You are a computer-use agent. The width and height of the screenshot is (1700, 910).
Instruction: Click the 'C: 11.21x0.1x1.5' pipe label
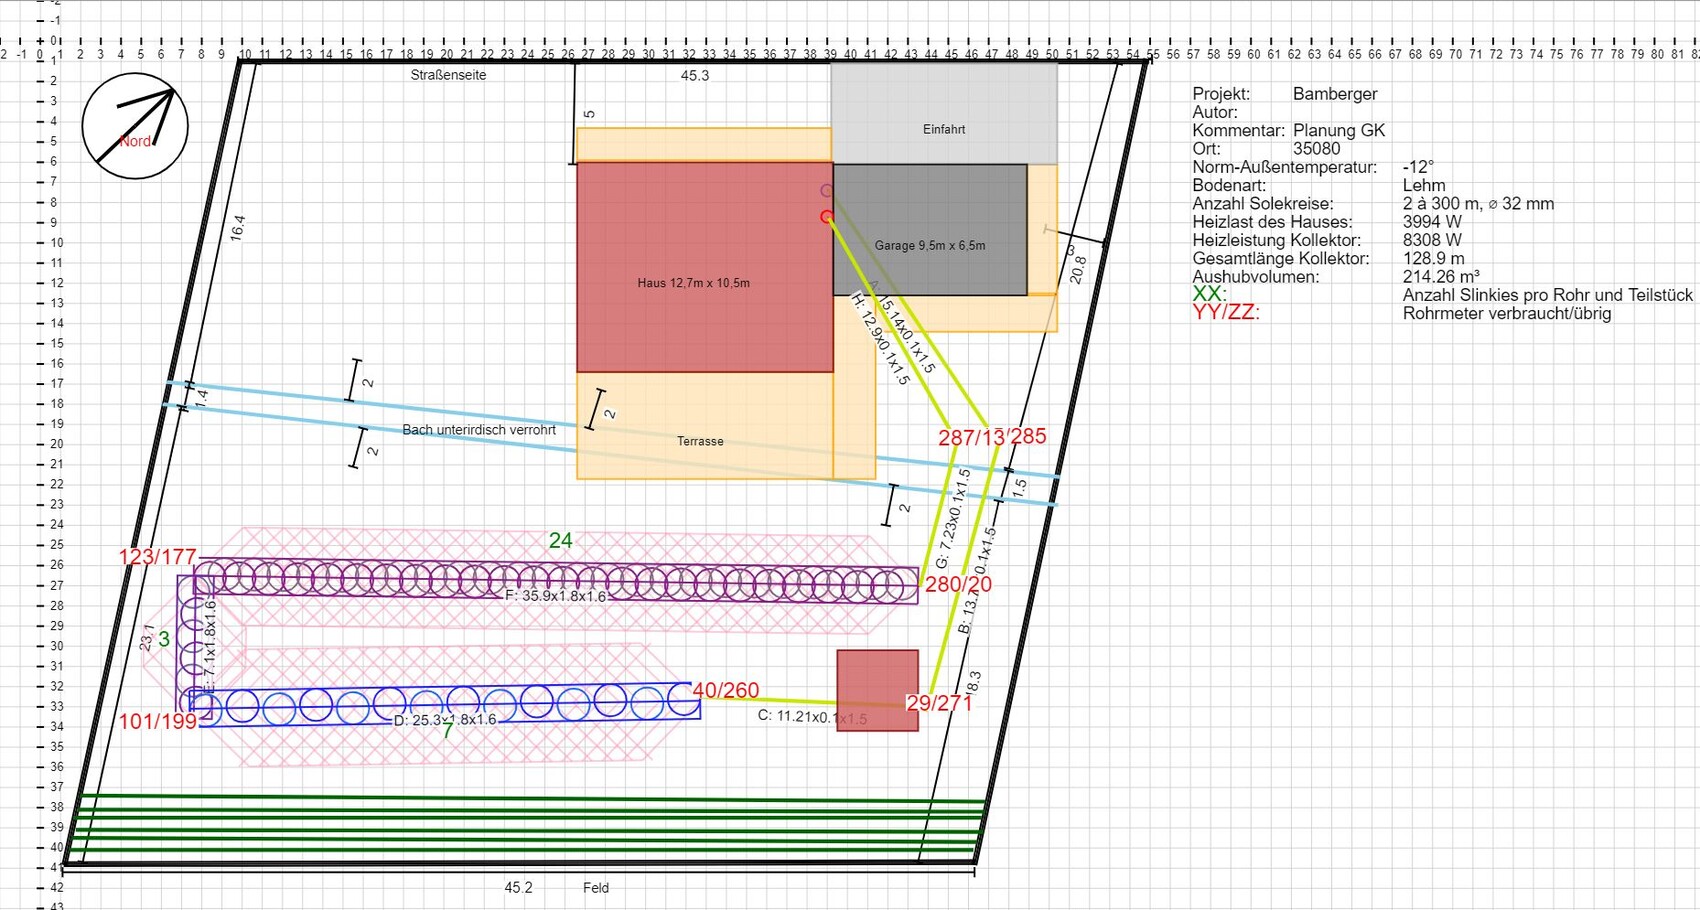812,717
